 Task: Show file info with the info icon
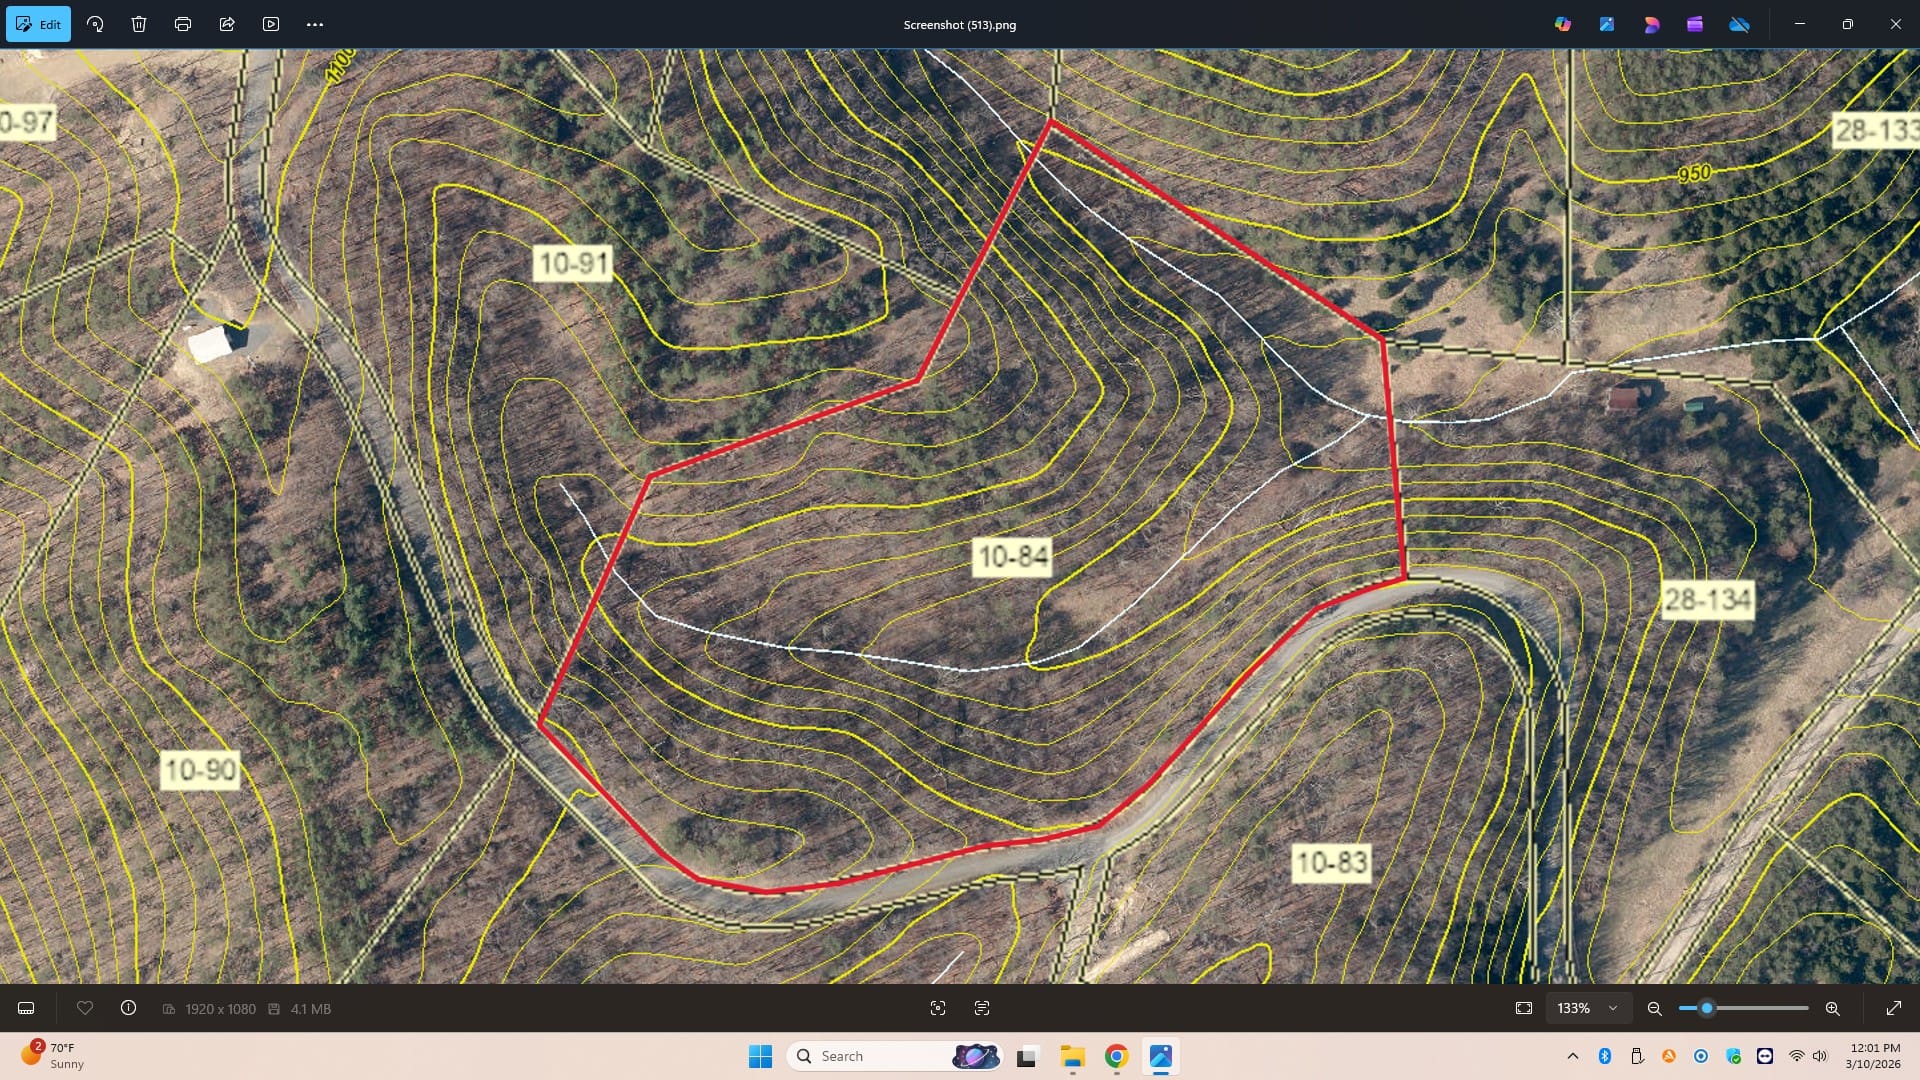pos(129,1008)
